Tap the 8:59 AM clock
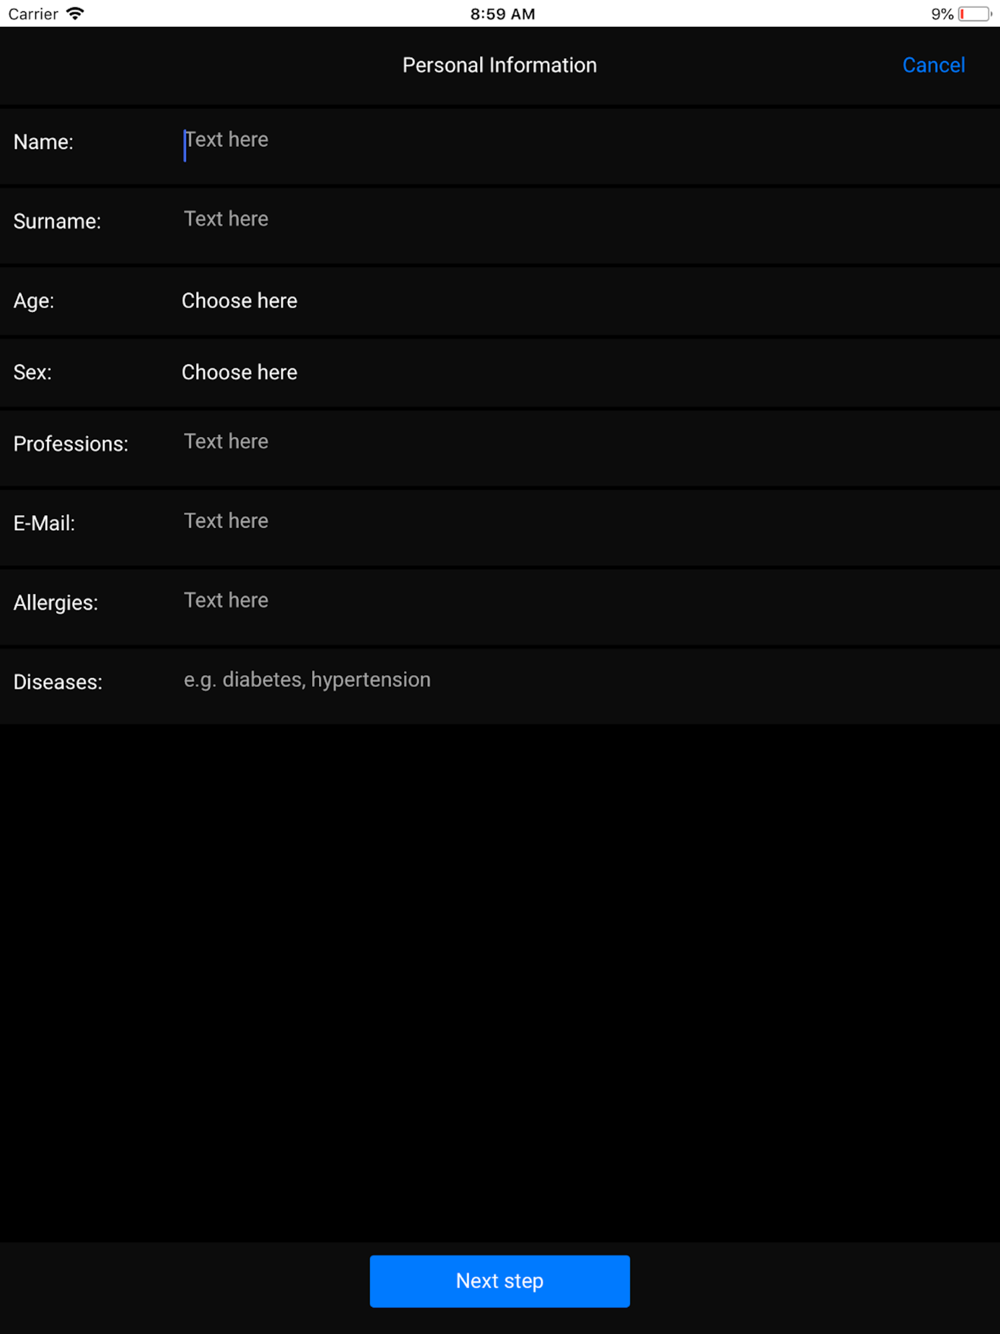The height and width of the screenshot is (1334, 1000). tap(502, 14)
